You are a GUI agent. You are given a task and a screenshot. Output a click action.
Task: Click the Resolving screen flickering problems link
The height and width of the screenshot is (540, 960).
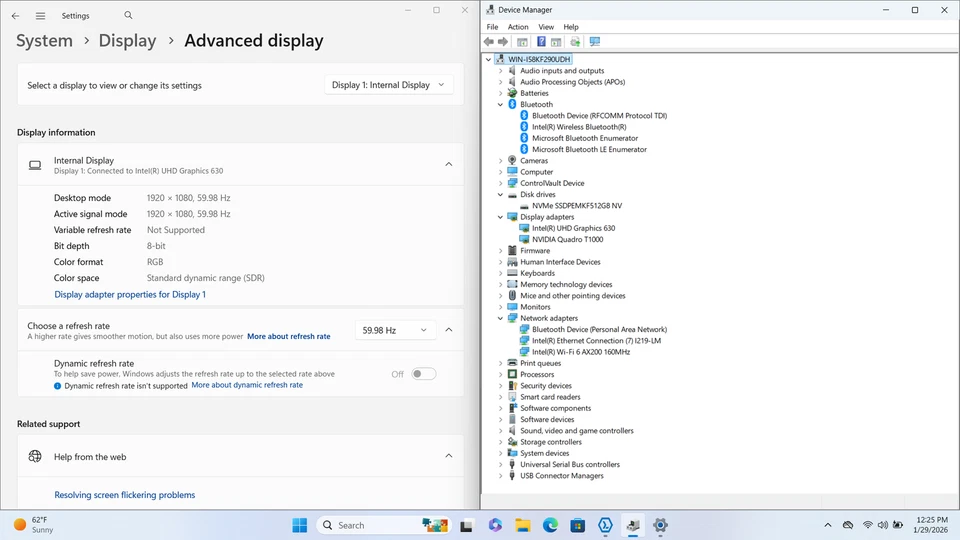coord(125,495)
